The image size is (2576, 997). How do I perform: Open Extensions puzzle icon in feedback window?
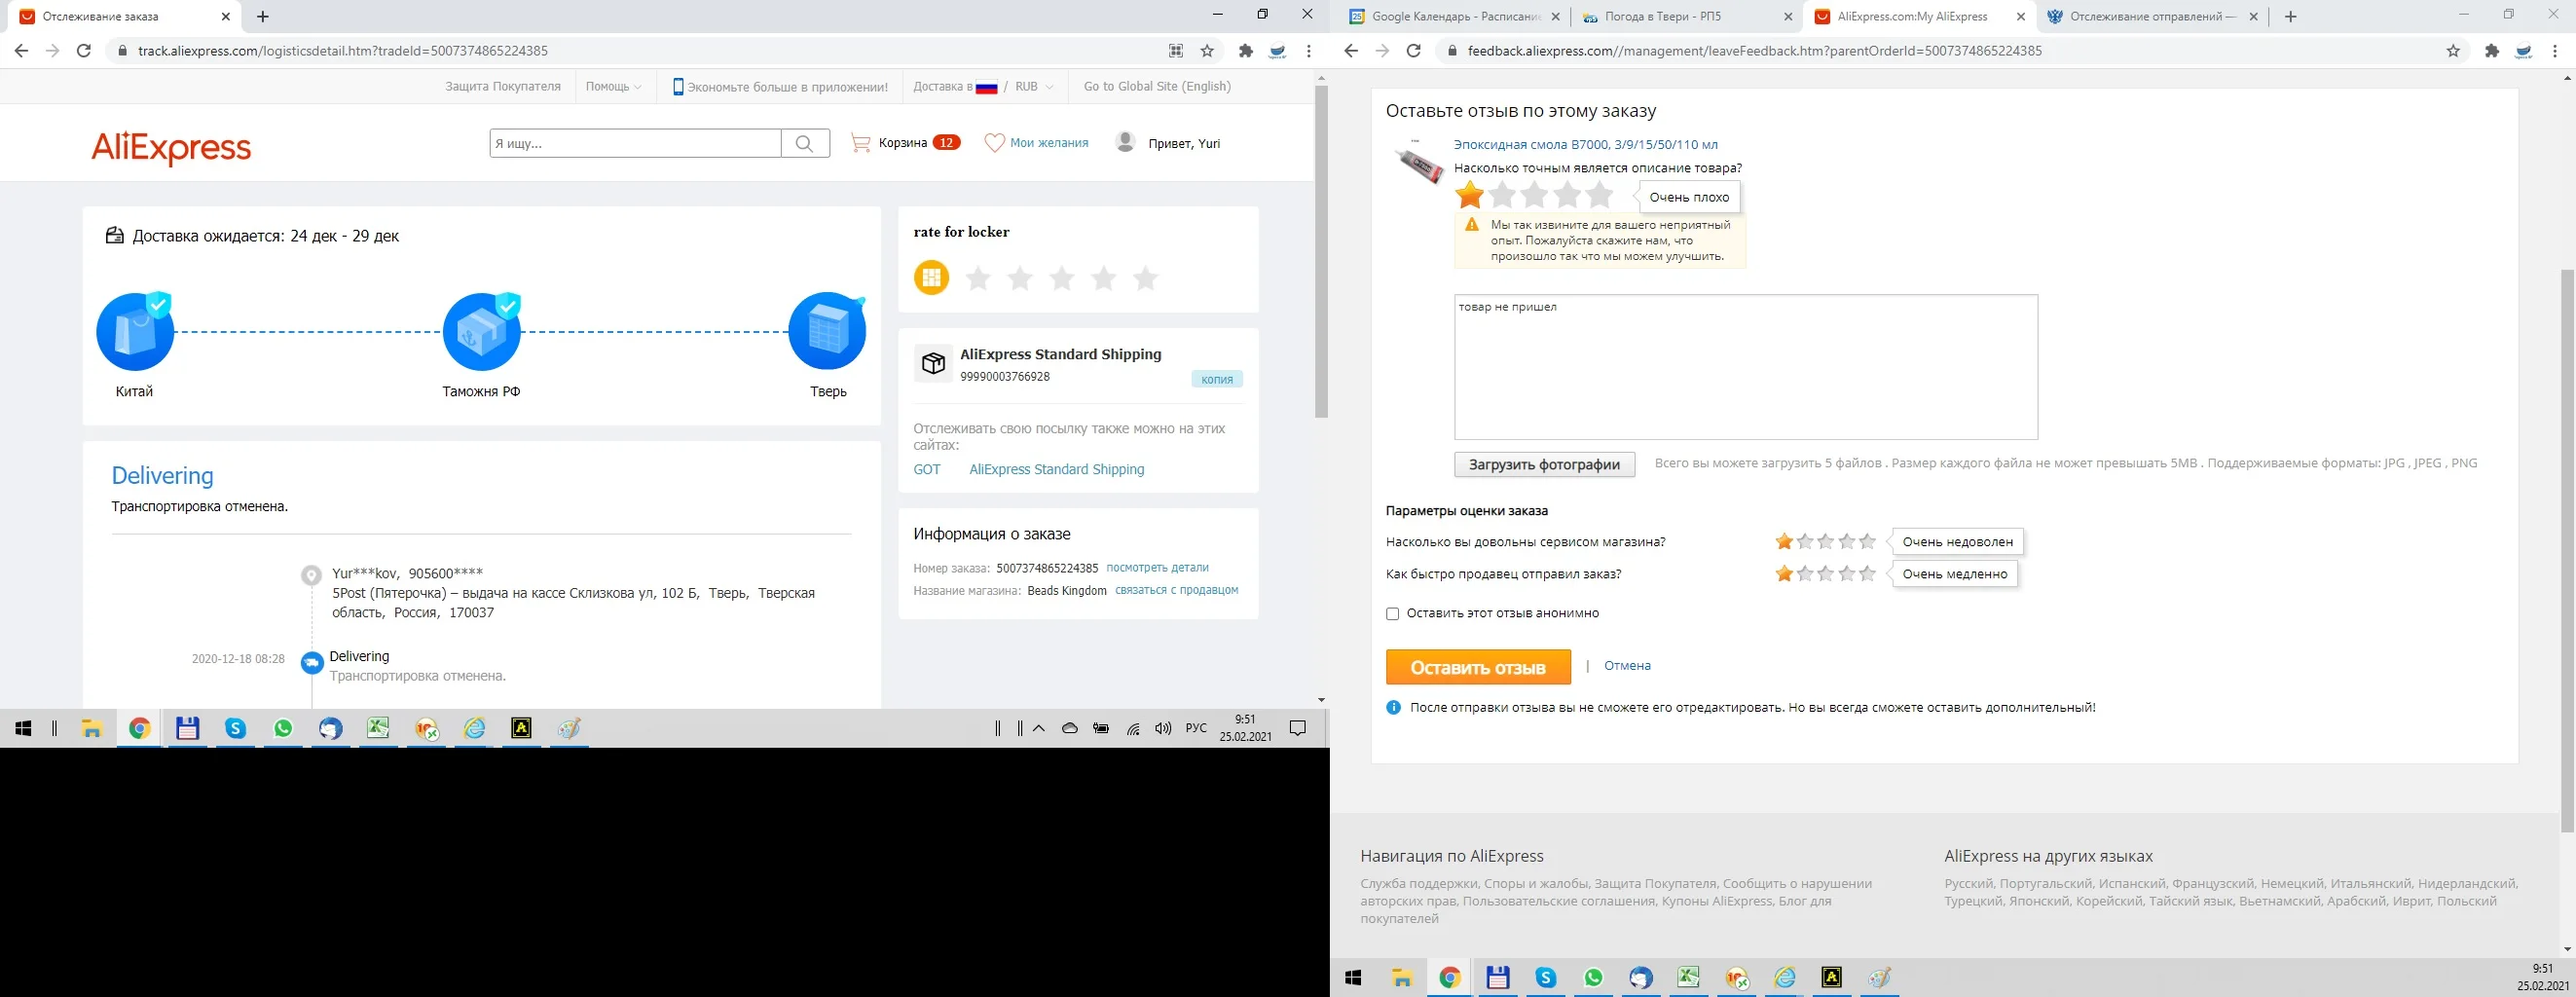point(2492,51)
